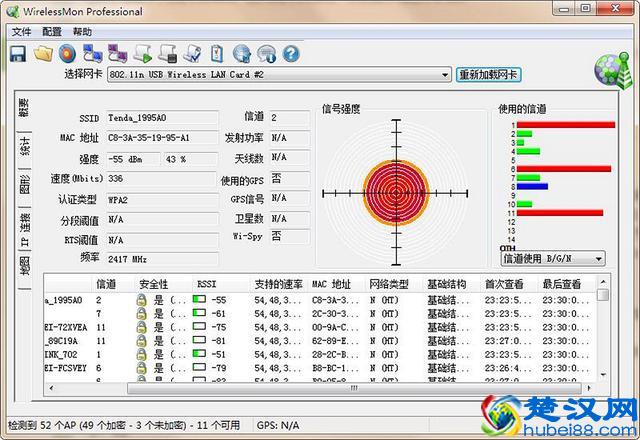Click the globe icon in toolbar
The width and height of the screenshot is (640, 440).
pyautogui.click(x=242, y=54)
